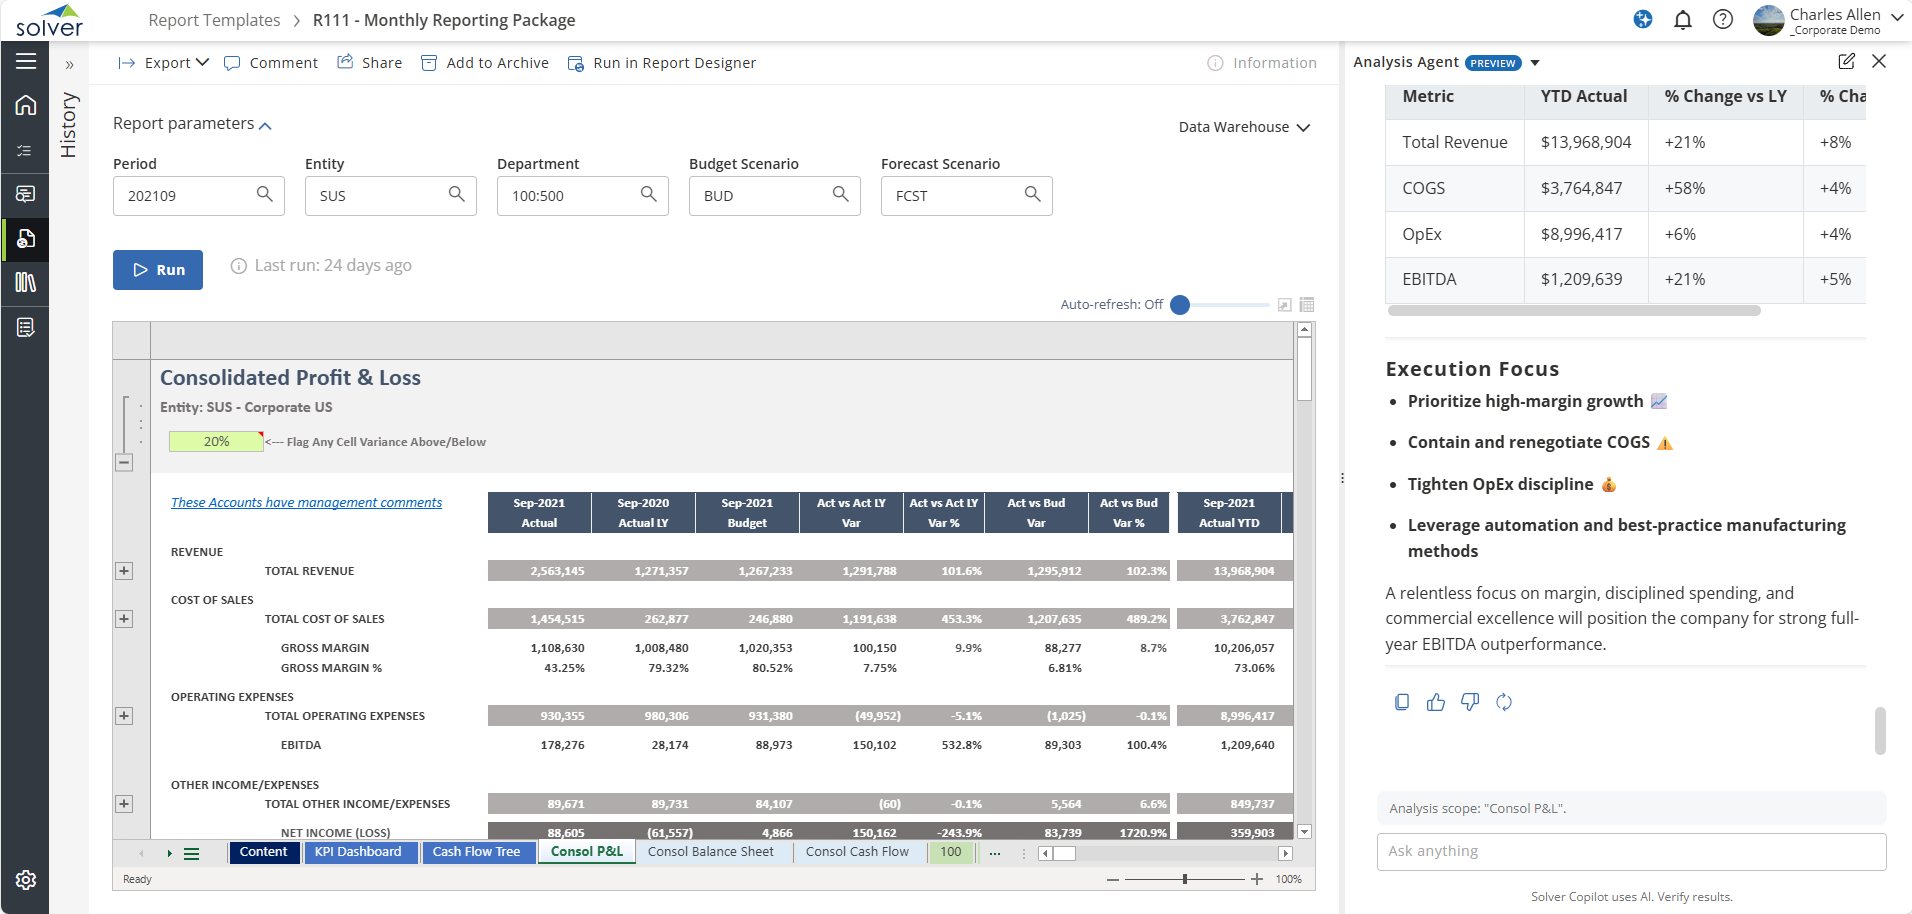Viewport: 1912px width, 914px height.
Task: Open the settings gear in sidebar
Action: [26, 880]
